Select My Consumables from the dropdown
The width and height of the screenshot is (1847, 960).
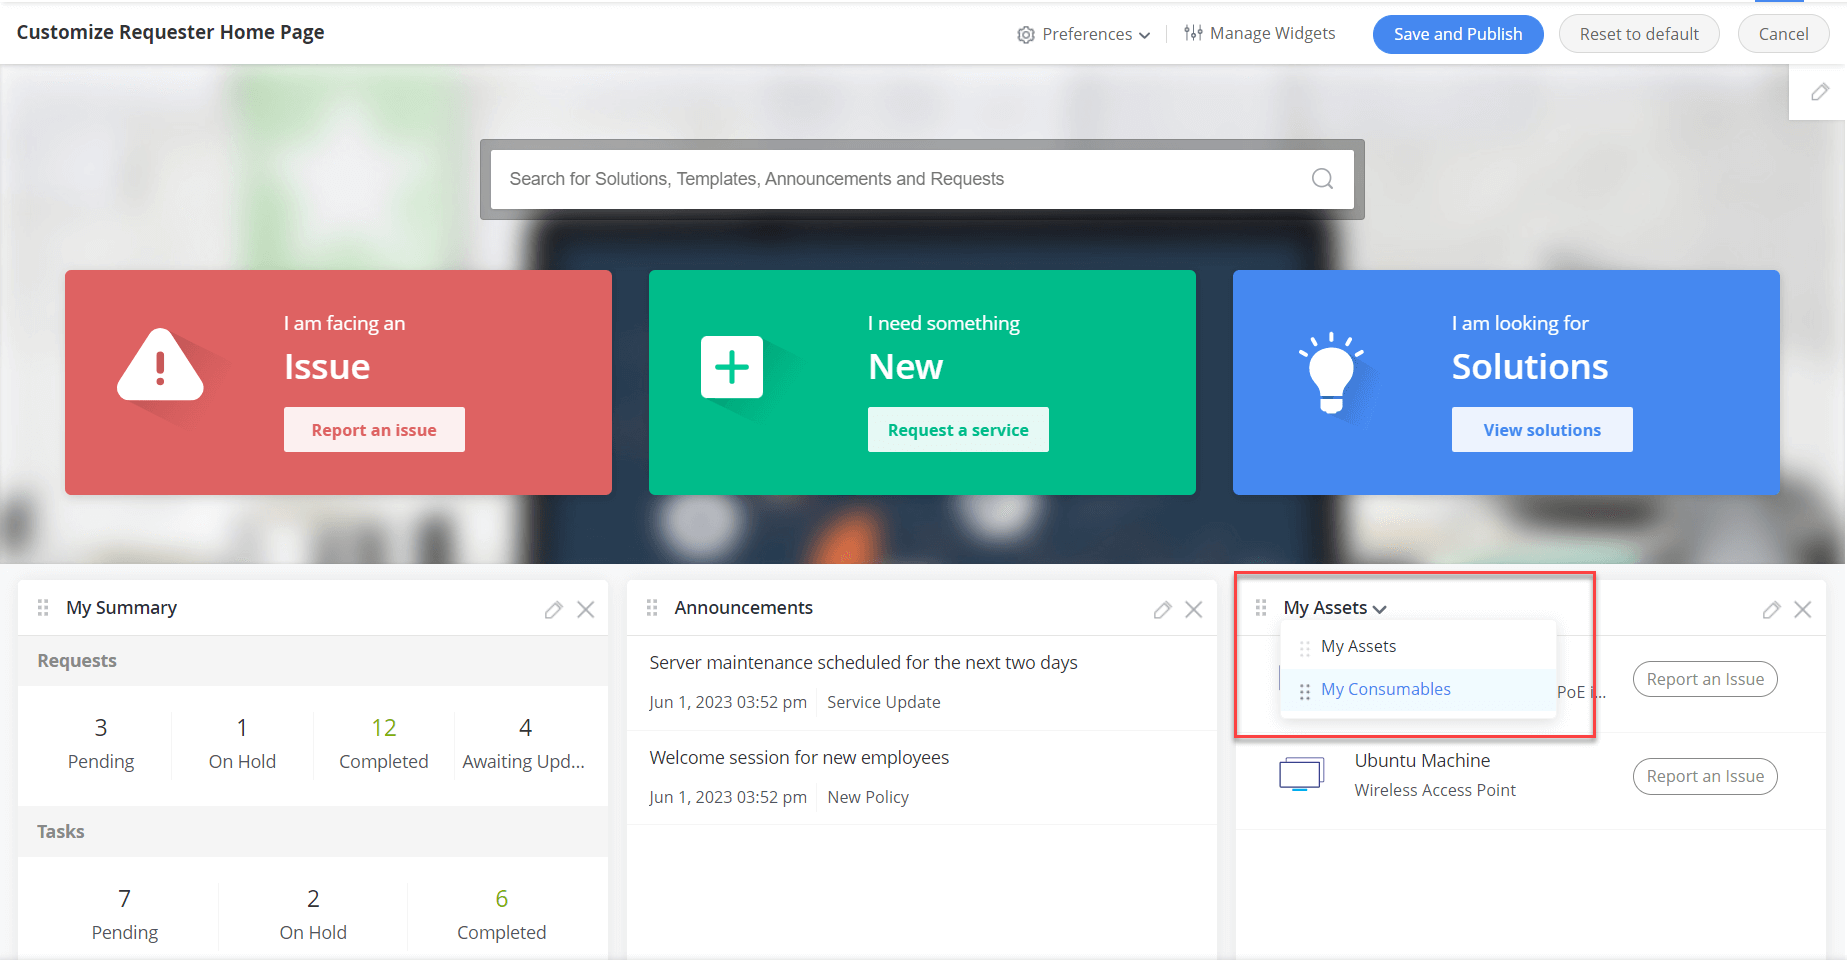pos(1385,690)
